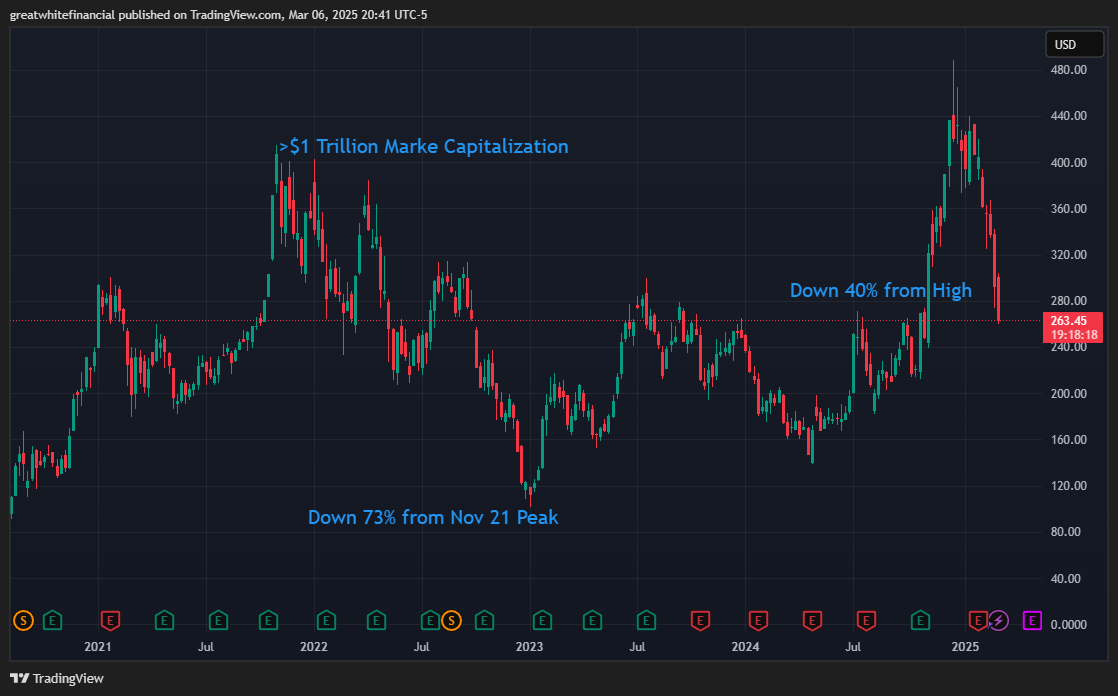Click the 360.00 price axis label
This screenshot has height=696, width=1118.
pos(1067,209)
